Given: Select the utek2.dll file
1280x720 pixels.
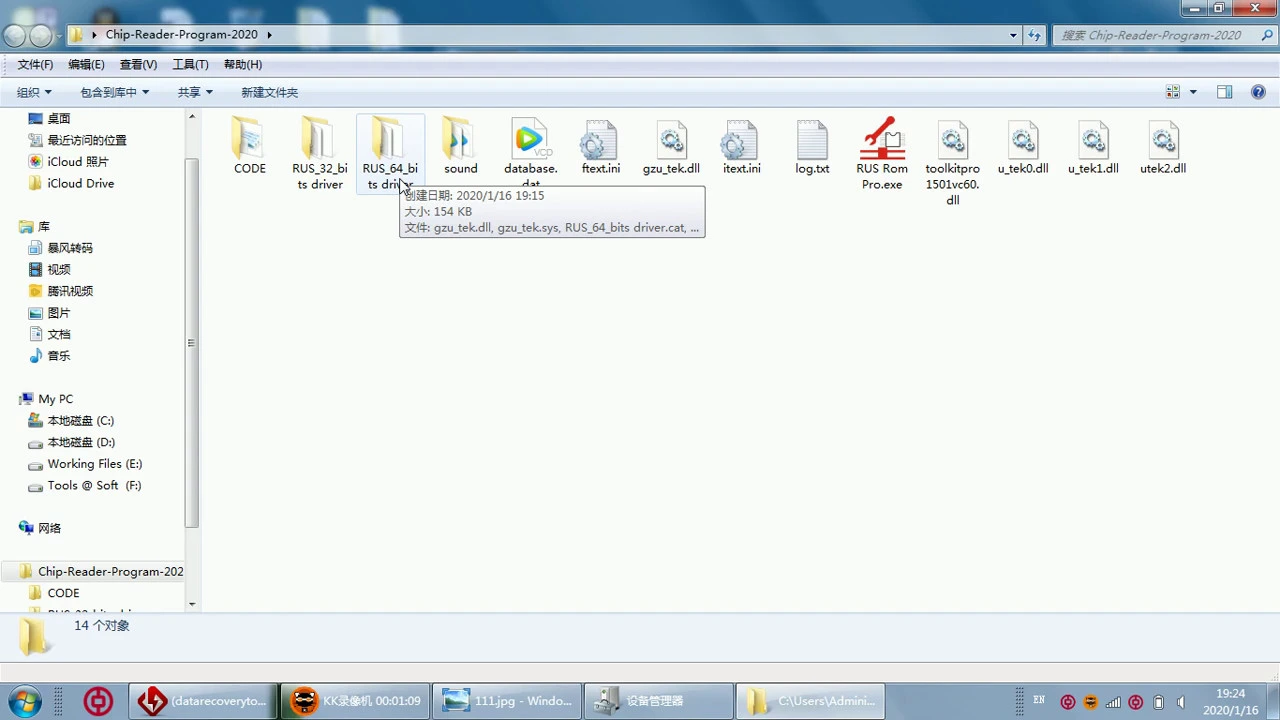Looking at the screenshot, I should [x=1163, y=146].
